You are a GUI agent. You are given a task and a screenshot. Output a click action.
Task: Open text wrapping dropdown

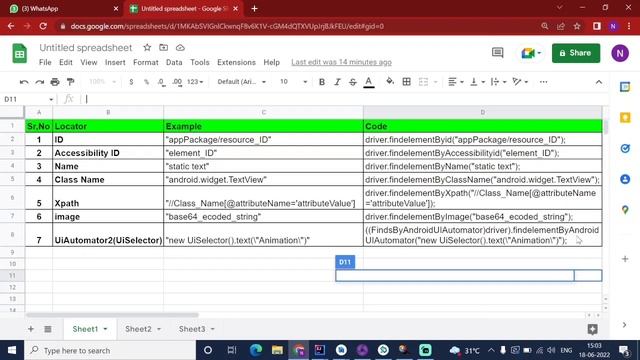498,82
